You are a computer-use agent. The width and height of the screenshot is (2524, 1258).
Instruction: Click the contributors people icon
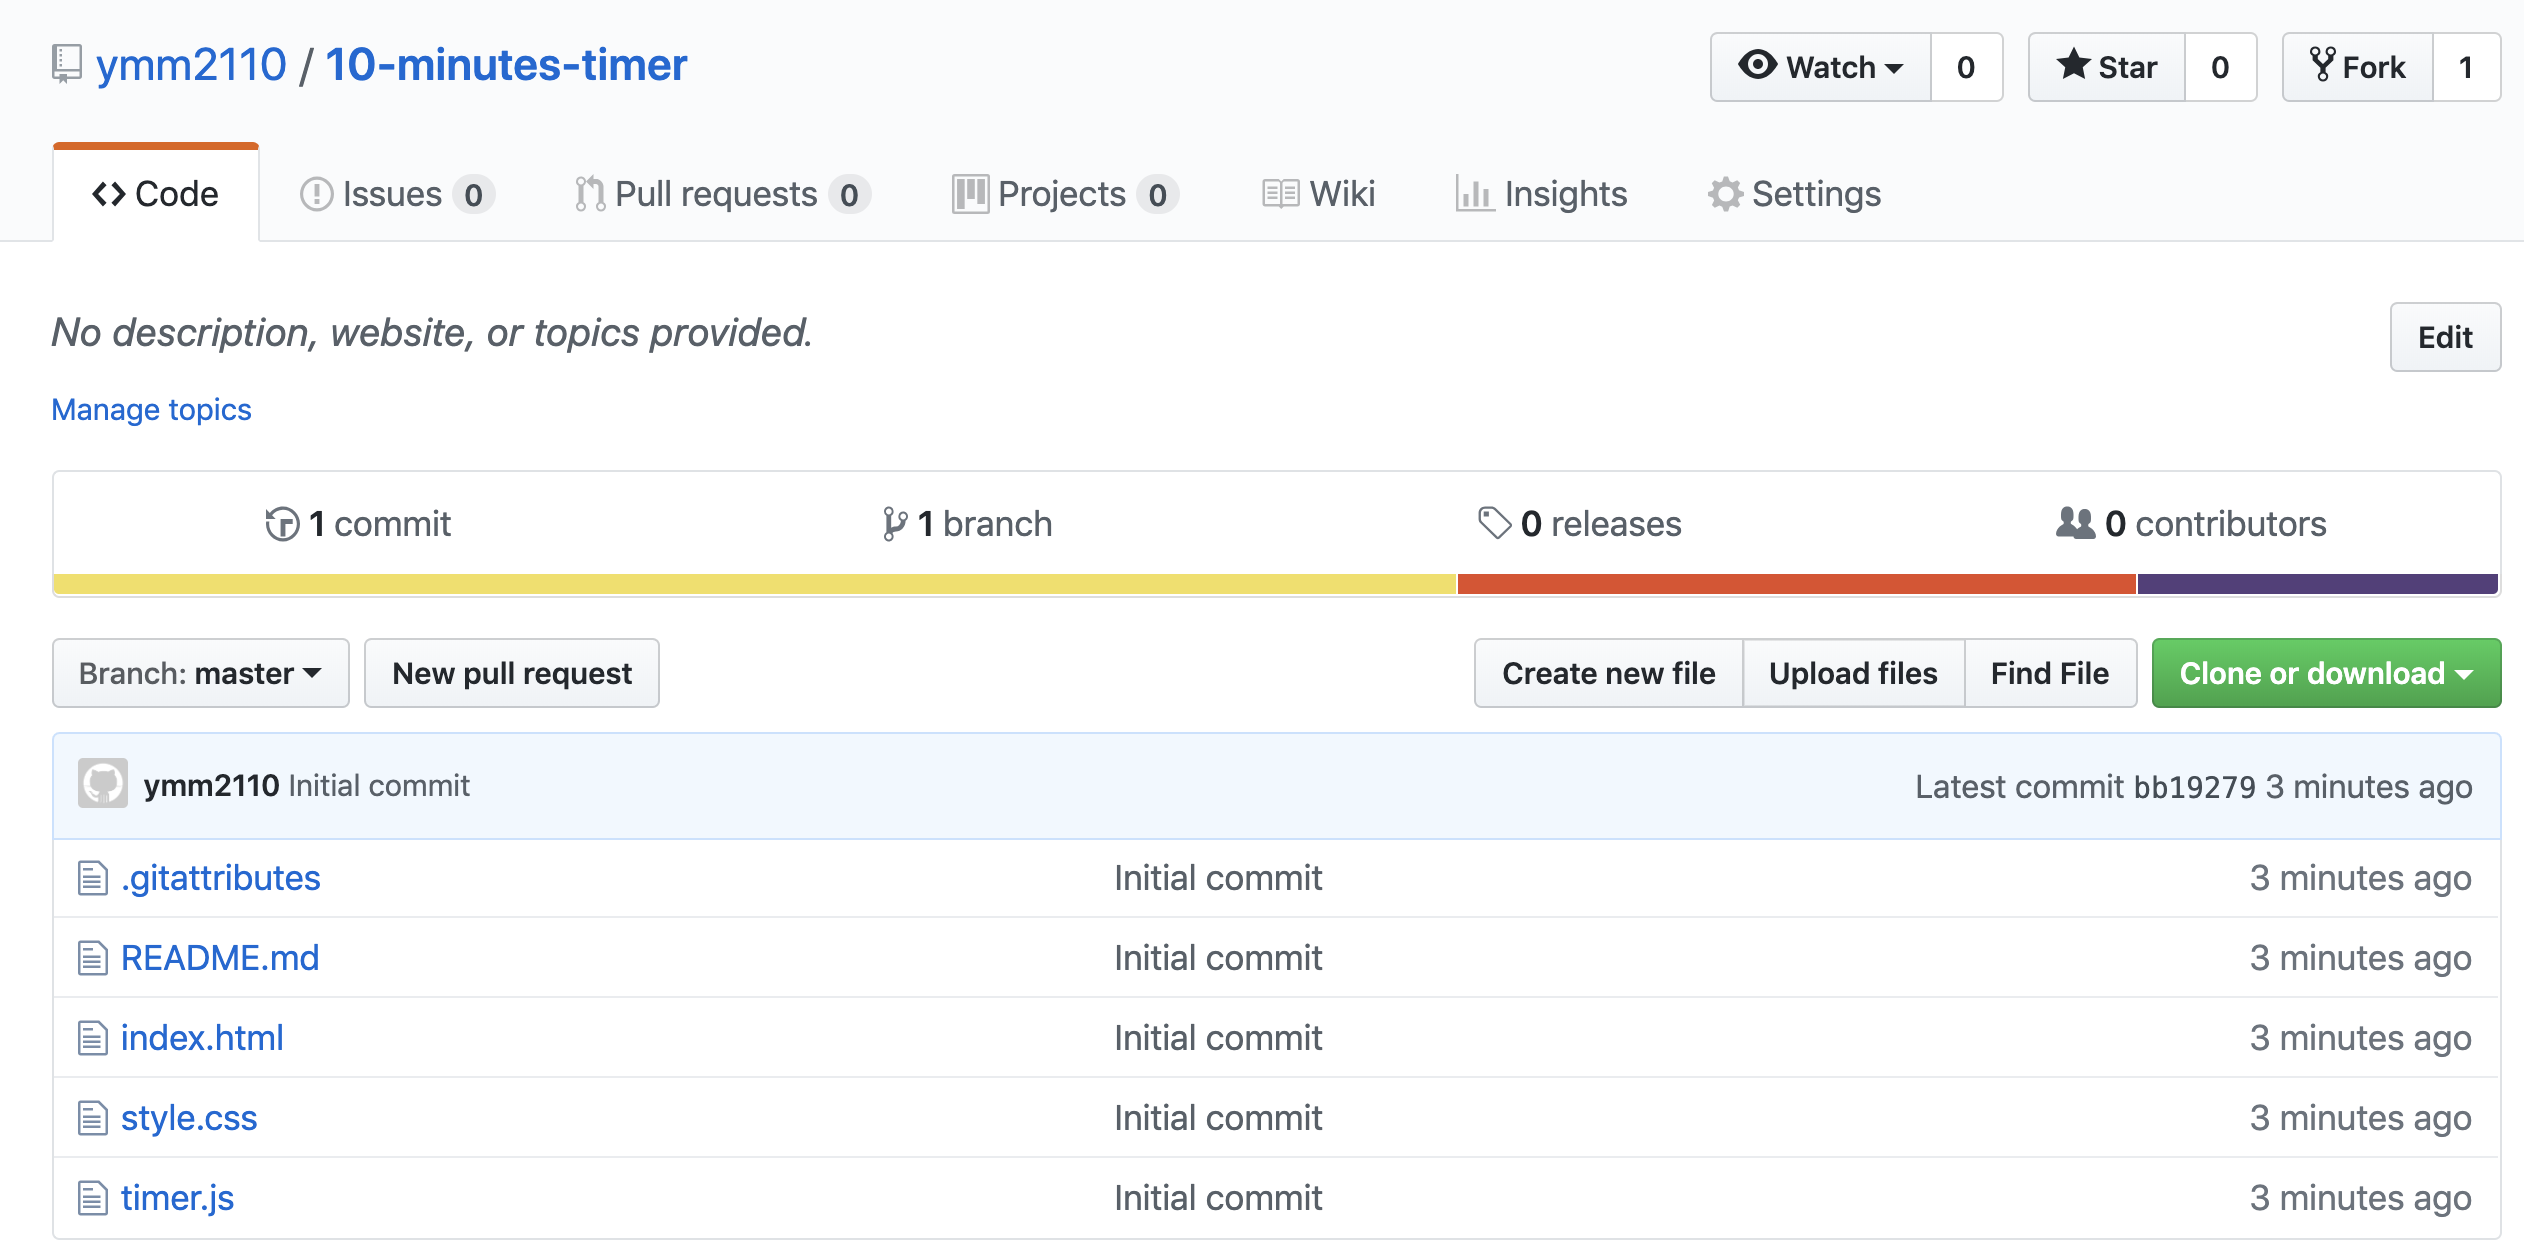[x=2075, y=523]
